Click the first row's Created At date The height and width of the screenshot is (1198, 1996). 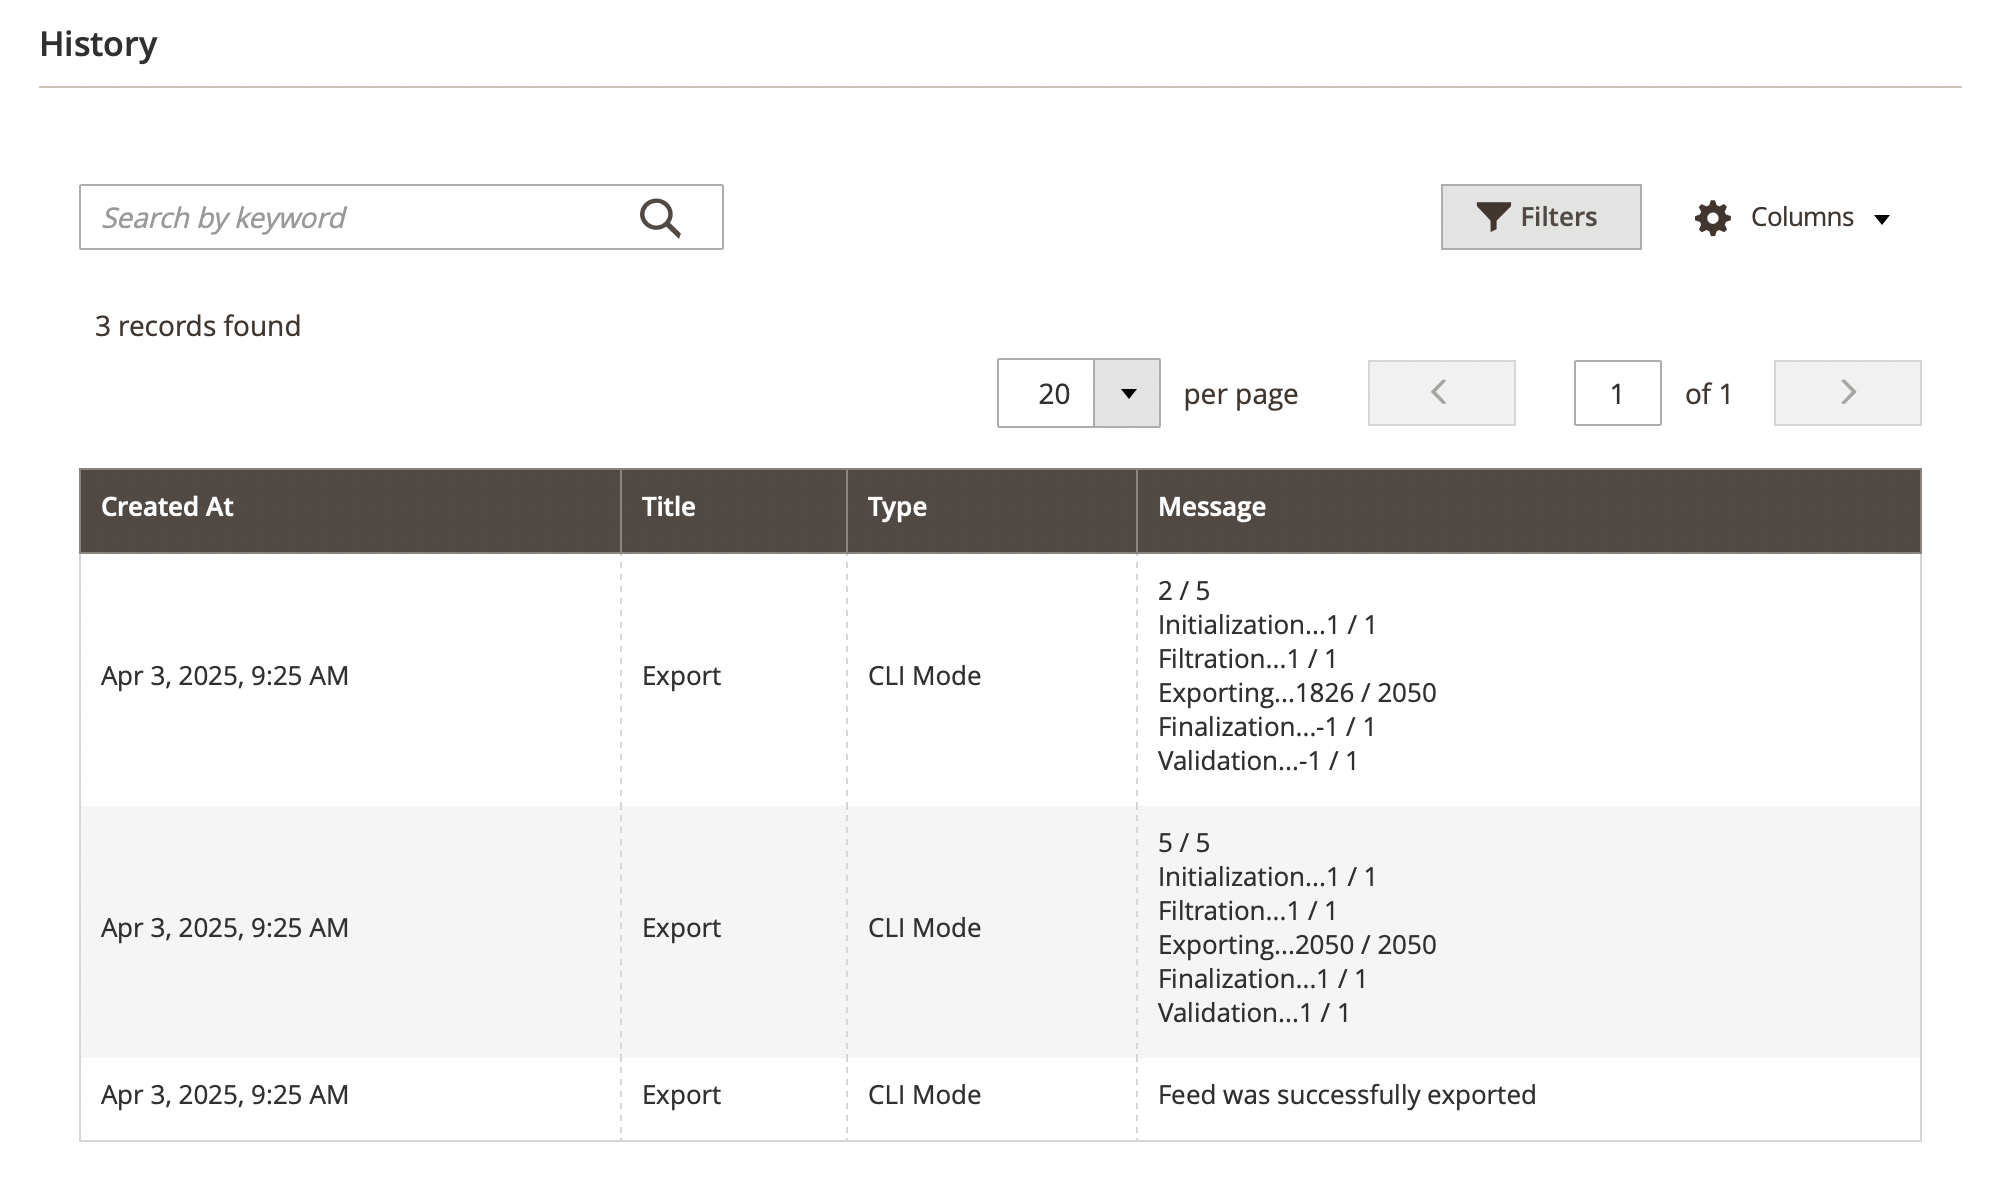[225, 676]
